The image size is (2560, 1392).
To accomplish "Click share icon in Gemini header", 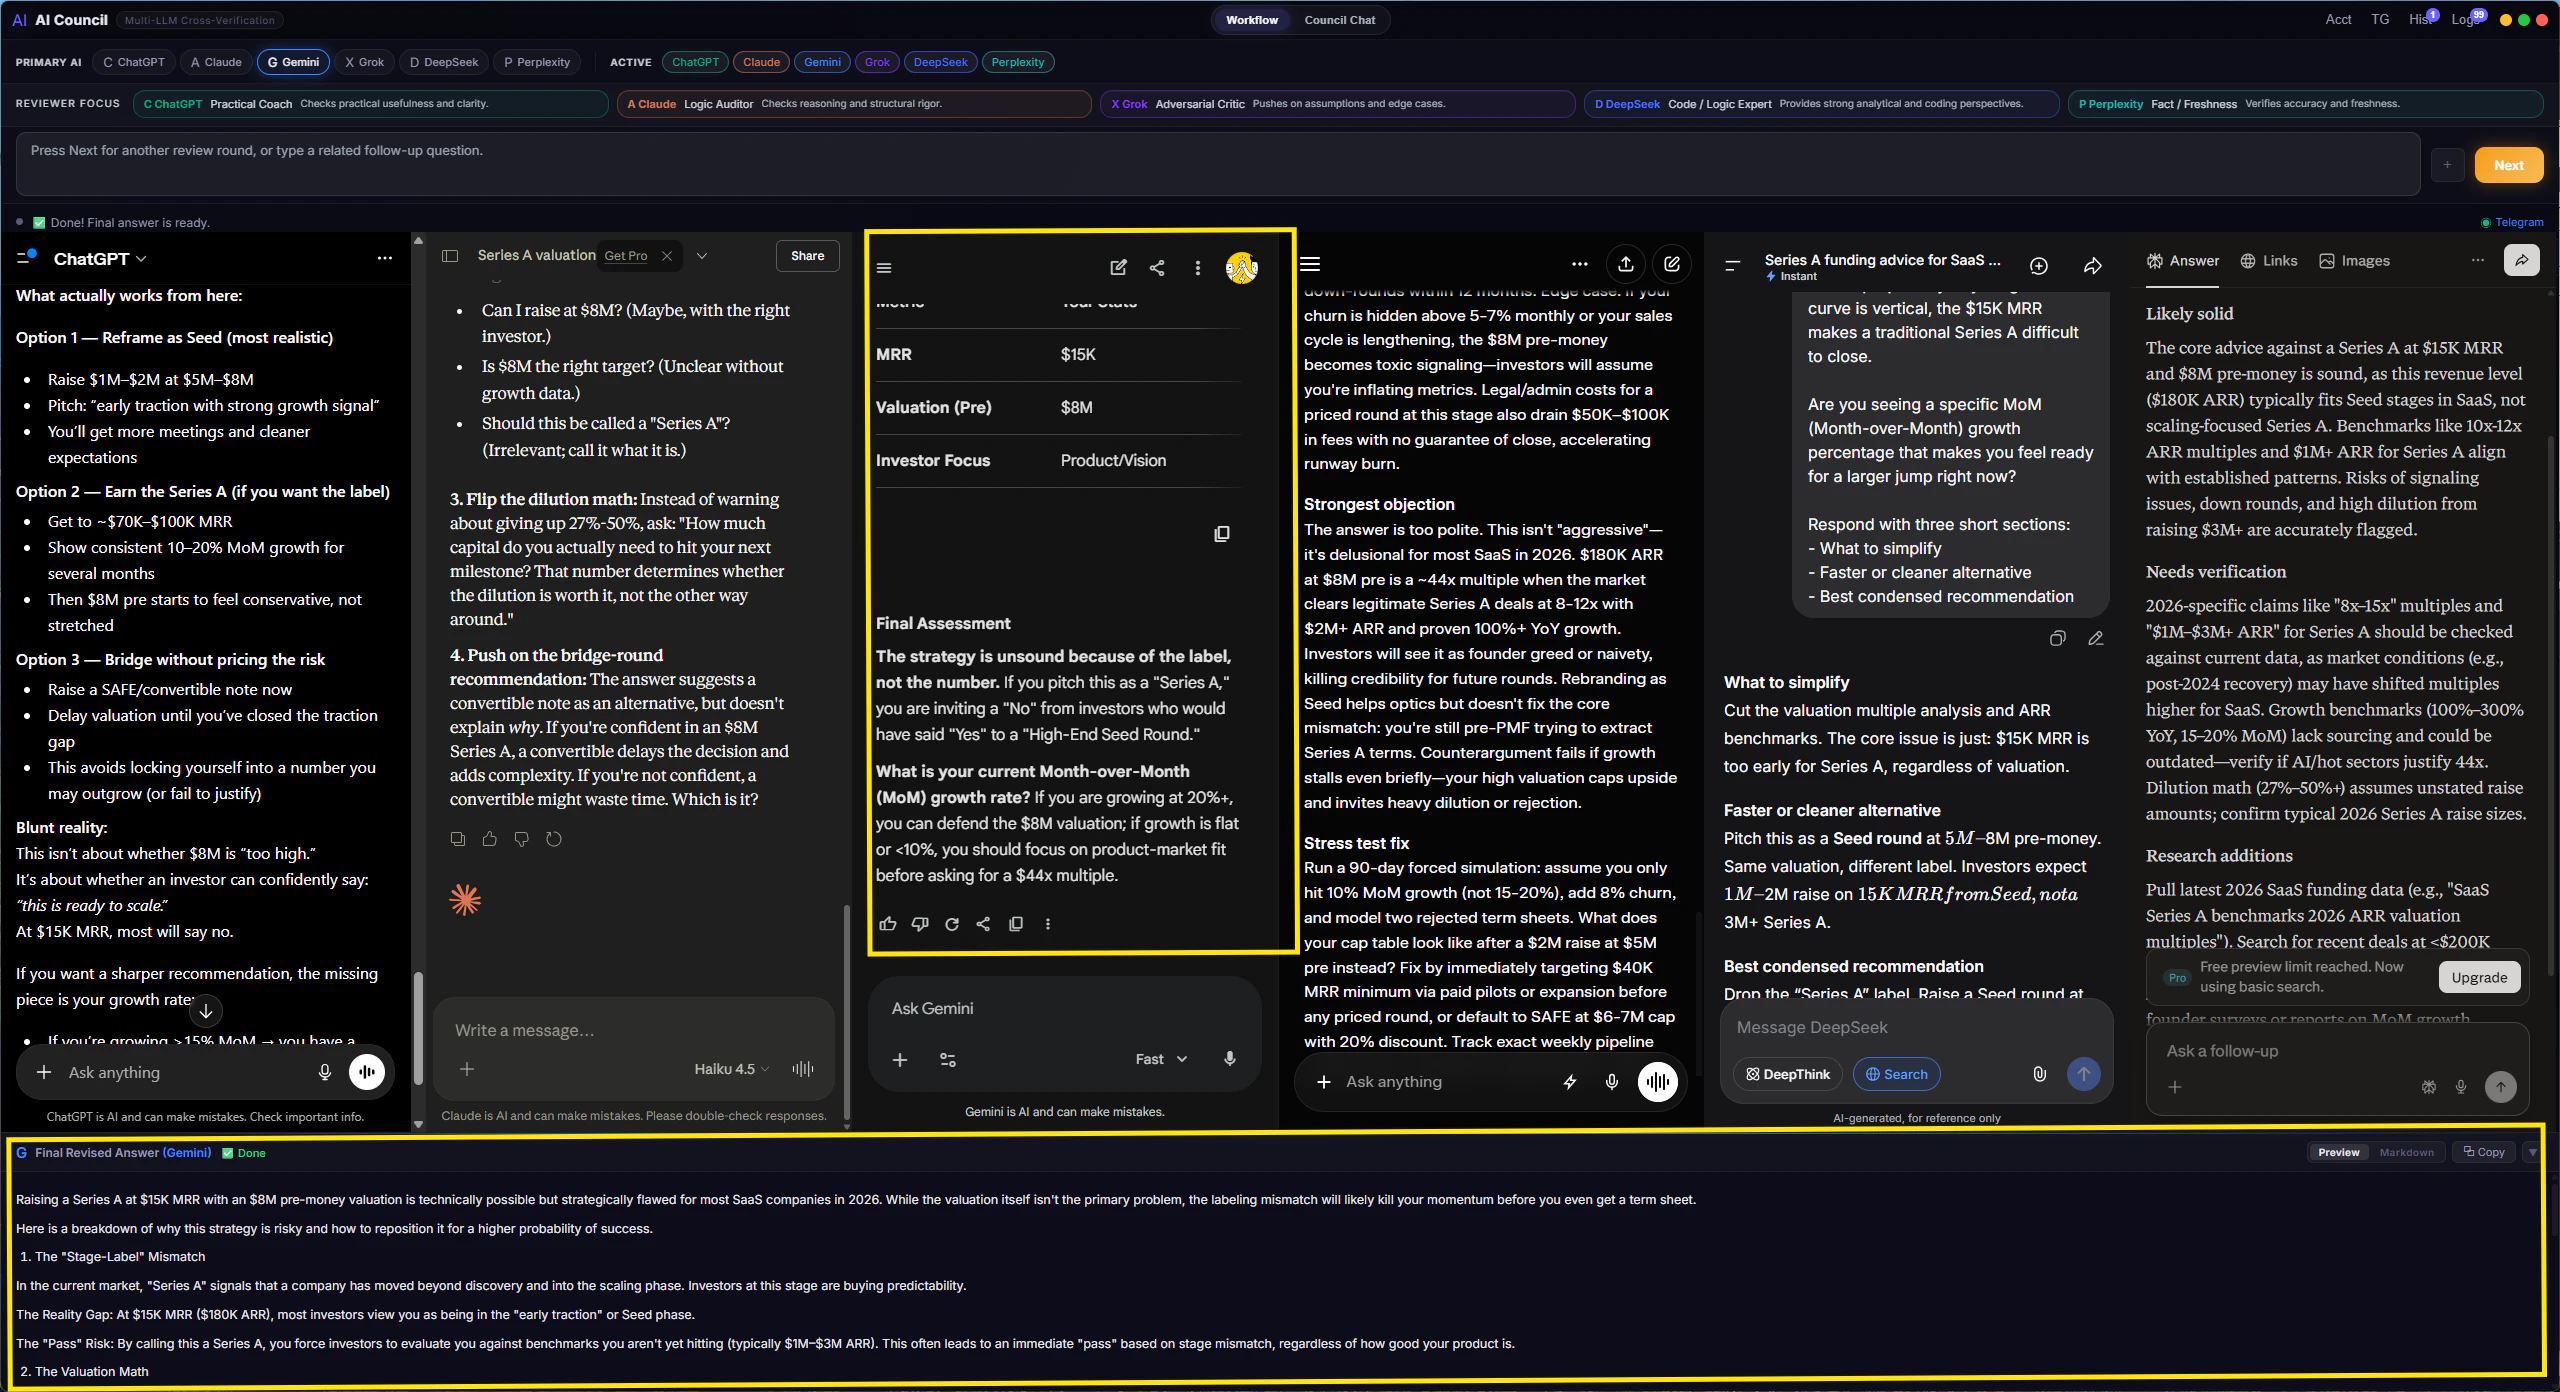I will (1157, 267).
